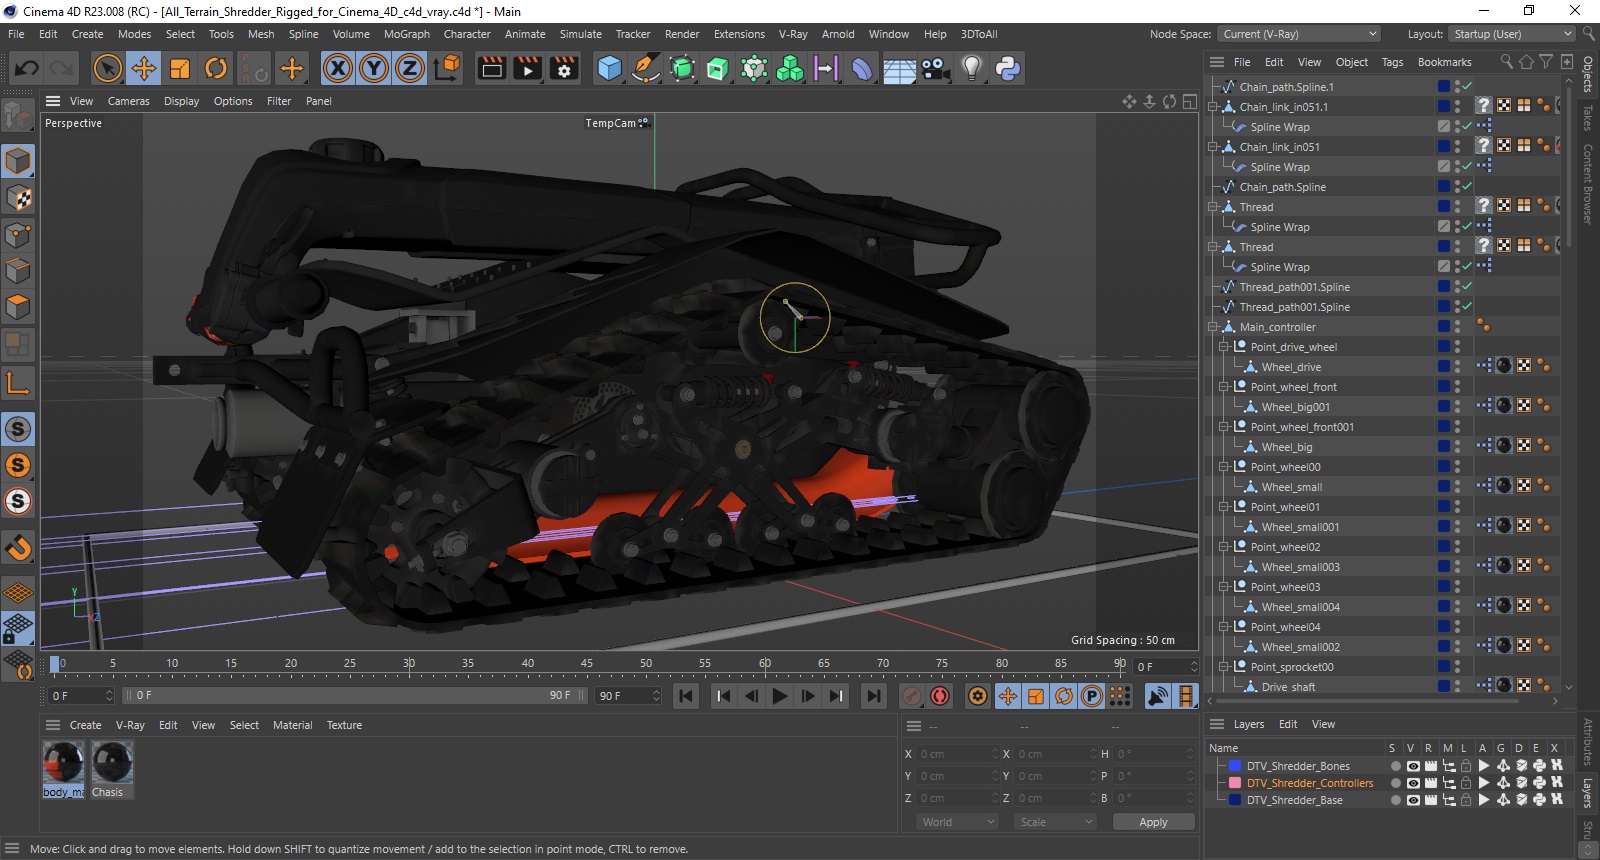Collapse Point_wheel00 hierarchy
The image size is (1600, 860).
[1223, 467]
